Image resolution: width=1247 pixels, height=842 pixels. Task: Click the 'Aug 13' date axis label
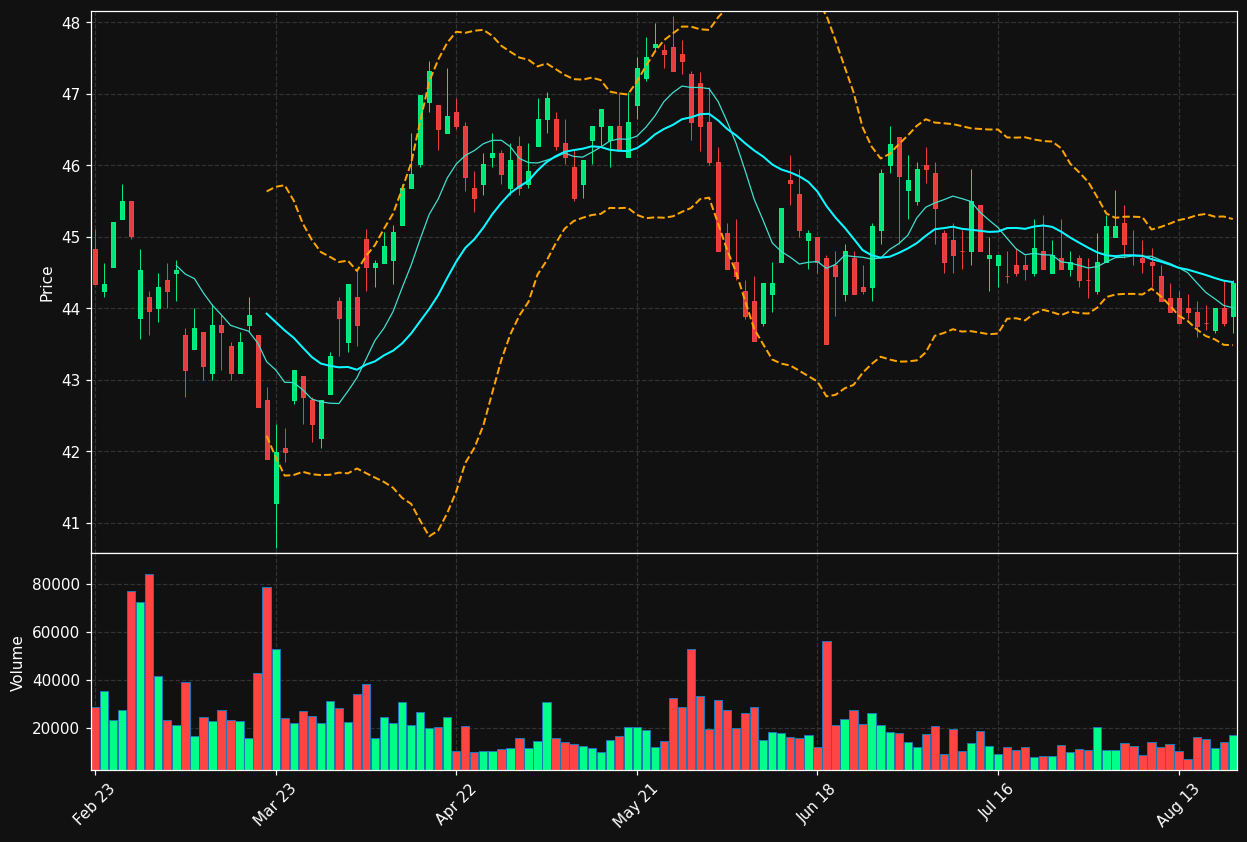(x=1177, y=803)
